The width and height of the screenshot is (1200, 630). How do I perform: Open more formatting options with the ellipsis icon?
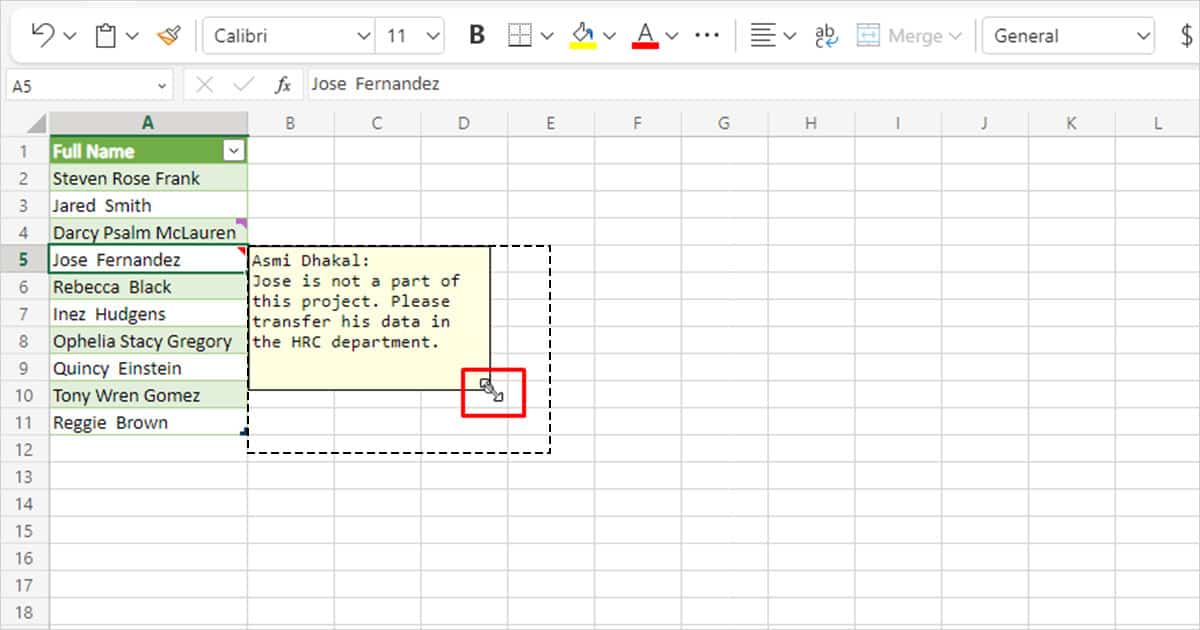(707, 33)
